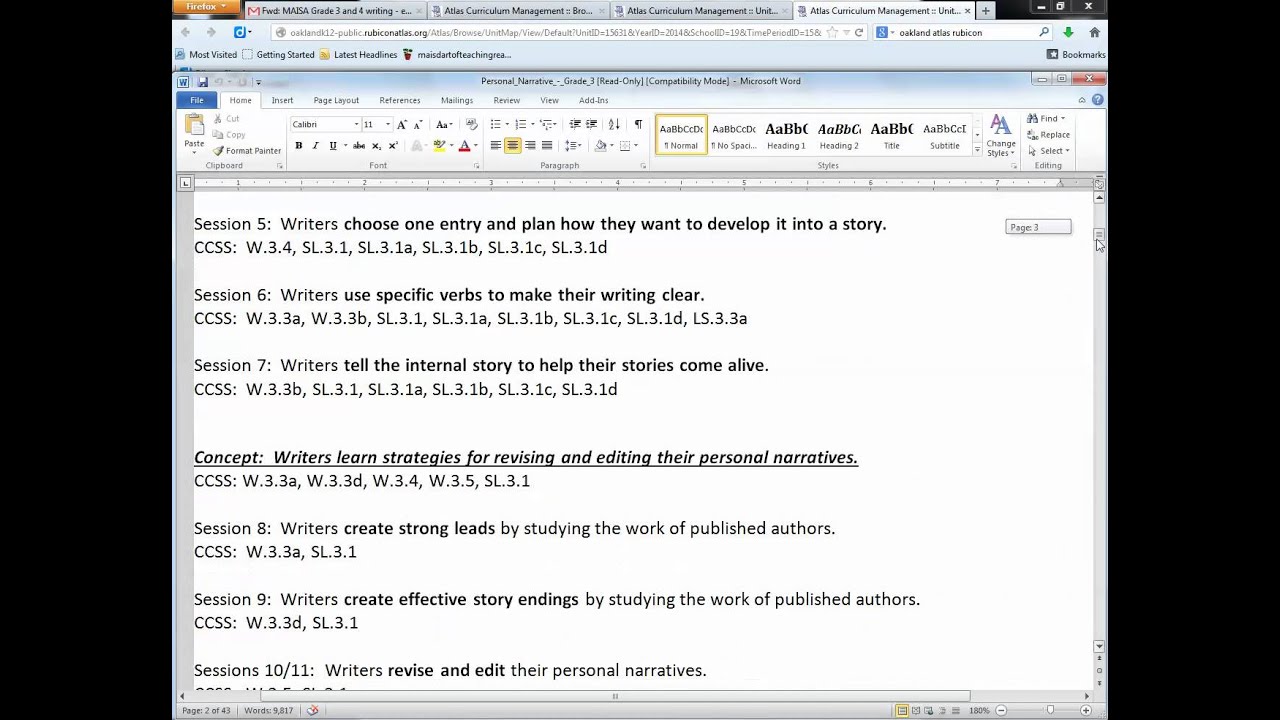Apply superscript formatting
The width and height of the screenshot is (1280, 720).
393,146
